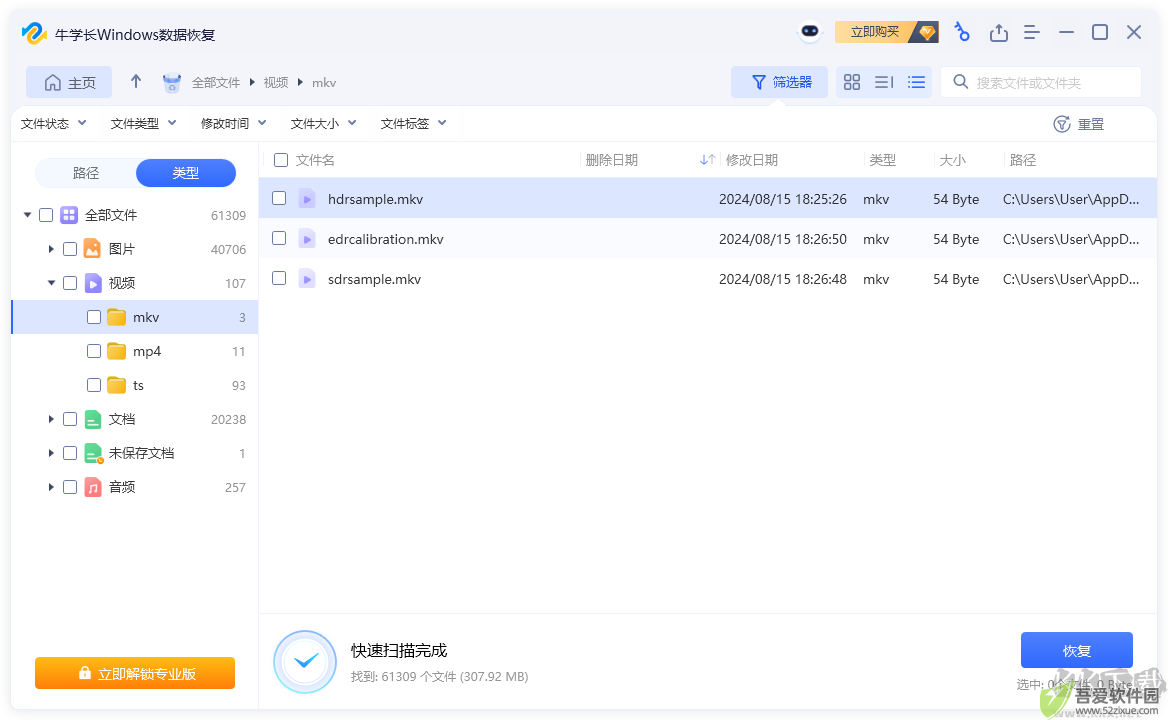1168x720 pixels.
Task: Check the box for hdrsample.mkv
Action: pos(279,198)
